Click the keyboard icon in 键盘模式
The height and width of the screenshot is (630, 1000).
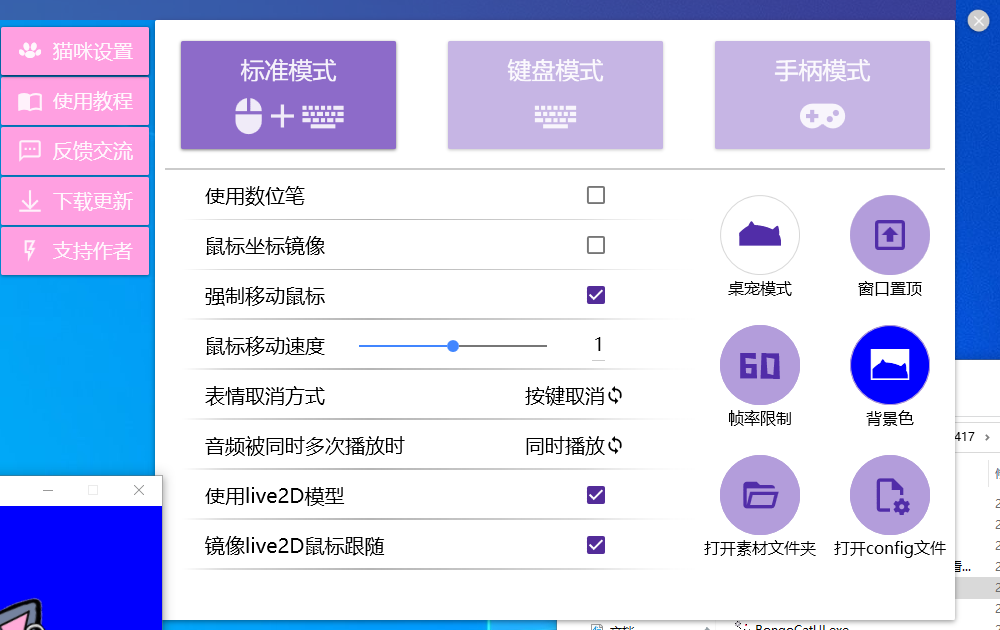point(555,117)
